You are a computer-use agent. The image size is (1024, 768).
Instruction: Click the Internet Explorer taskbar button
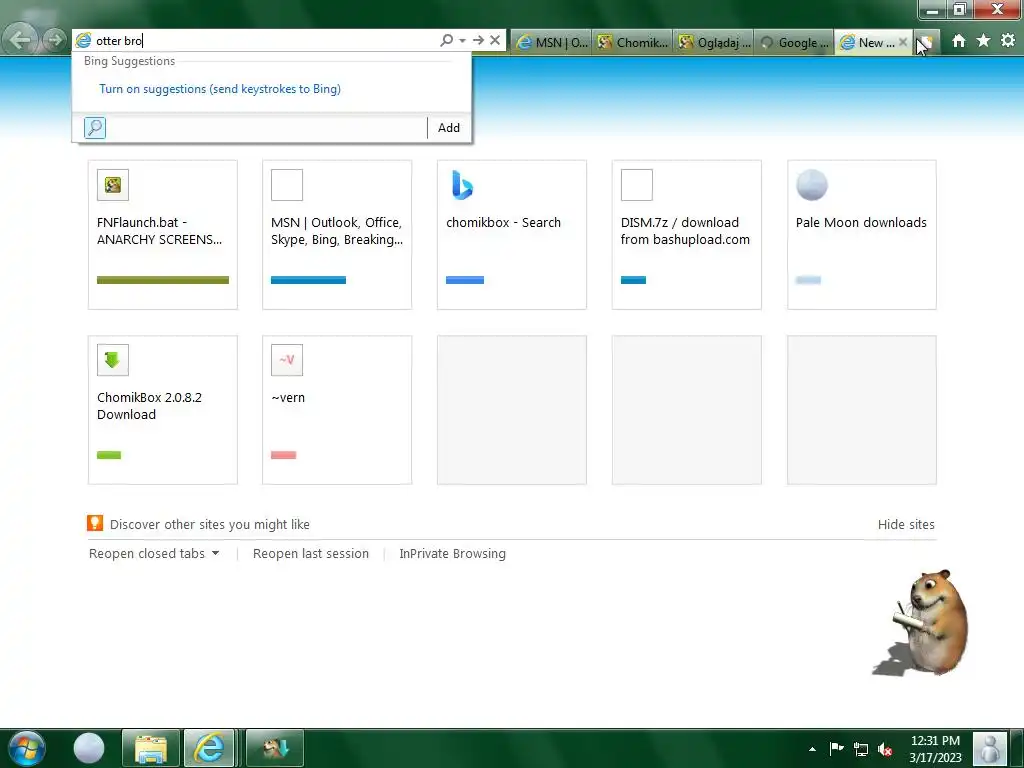pyautogui.click(x=209, y=748)
